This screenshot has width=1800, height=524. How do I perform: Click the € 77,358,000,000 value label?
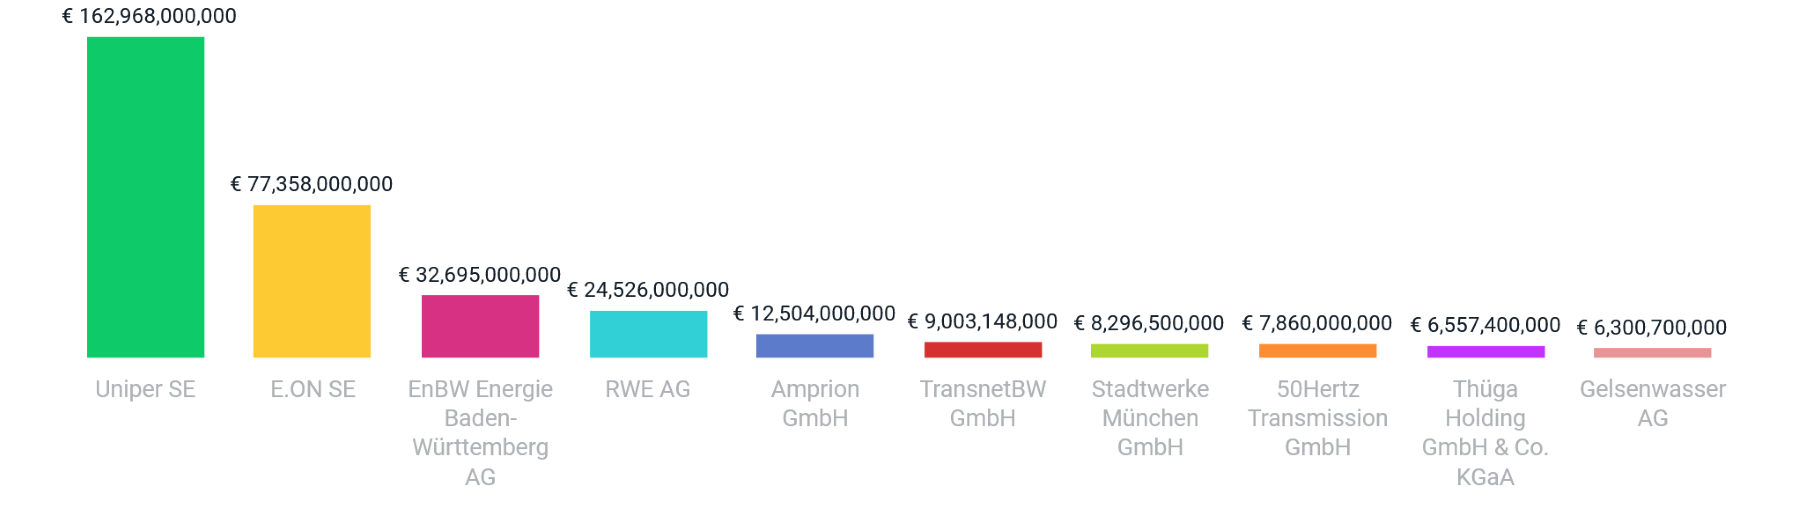click(x=311, y=184)
